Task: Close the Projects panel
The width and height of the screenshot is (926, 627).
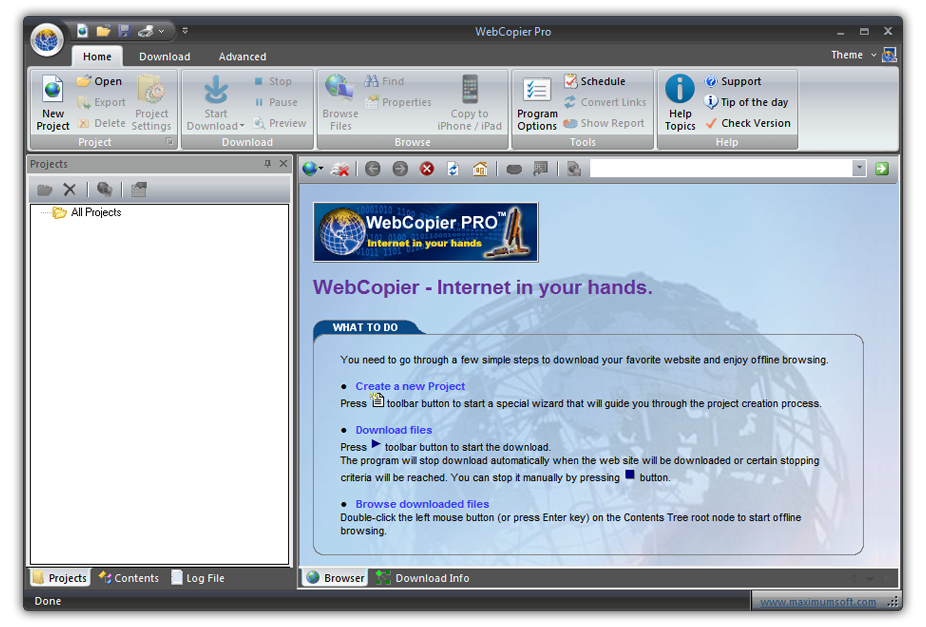Action: (283, 164)
